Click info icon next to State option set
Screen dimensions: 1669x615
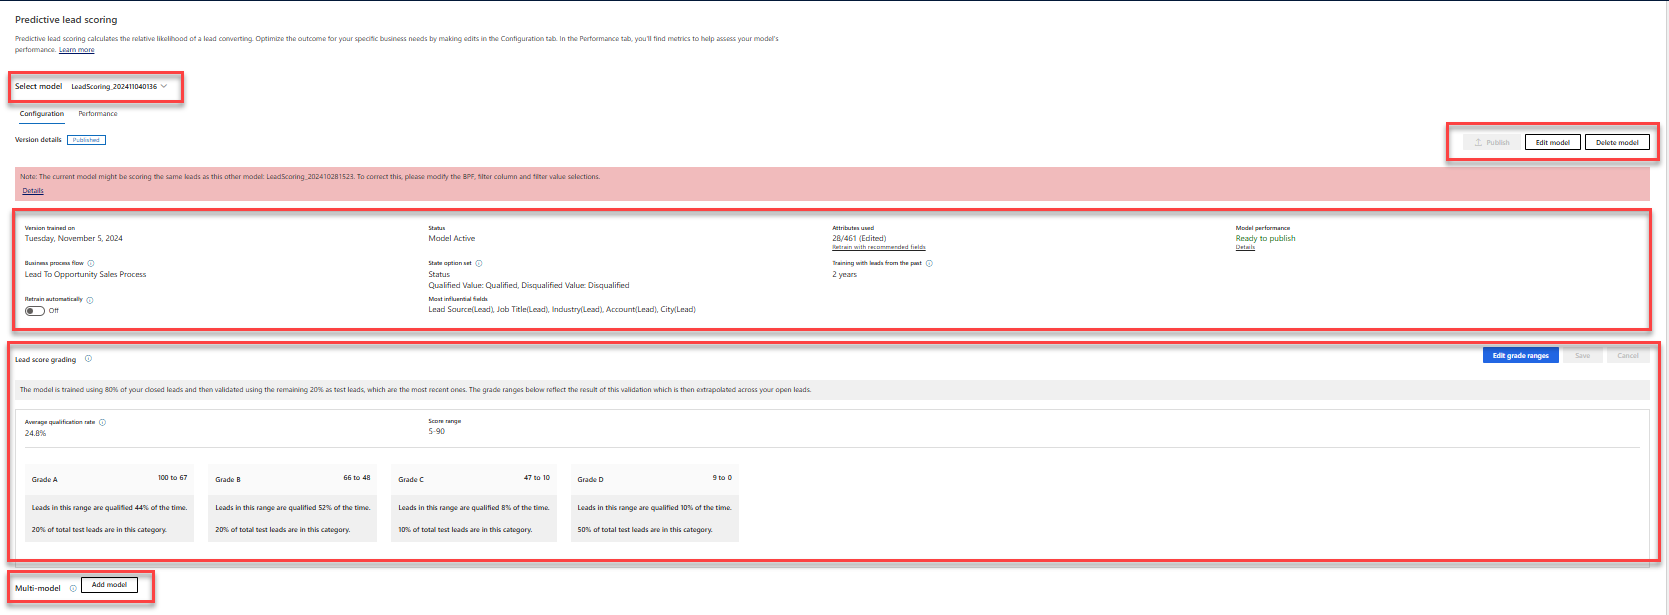479,263
